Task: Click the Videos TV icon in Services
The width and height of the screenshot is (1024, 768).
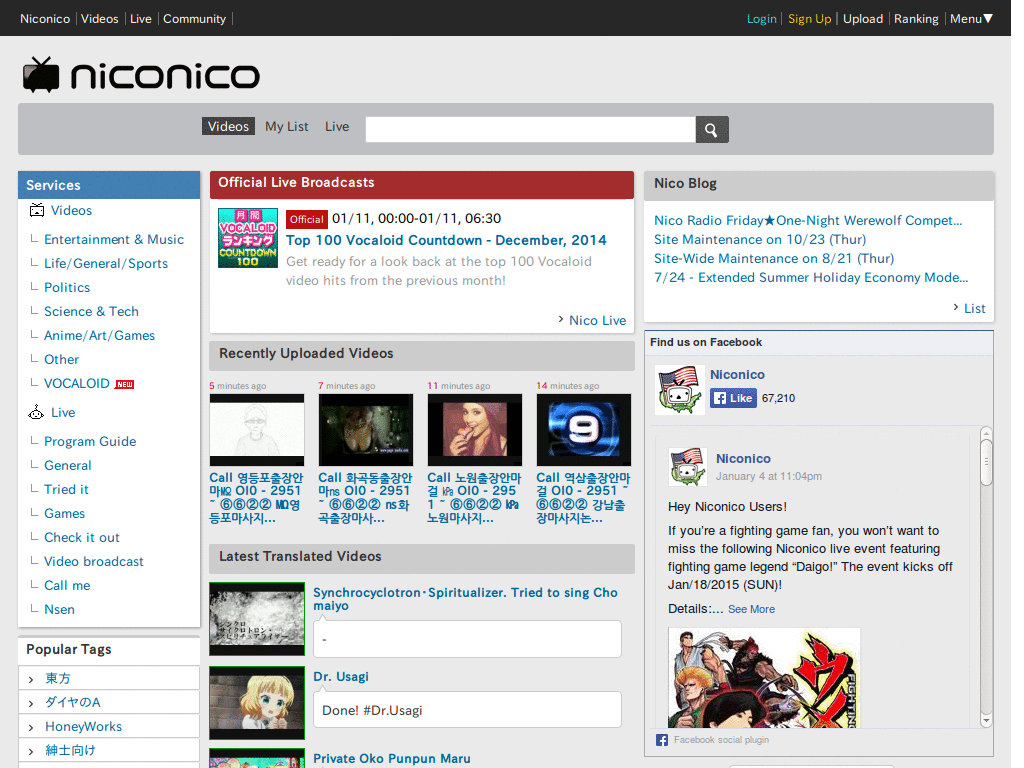Action: point(37,210)
